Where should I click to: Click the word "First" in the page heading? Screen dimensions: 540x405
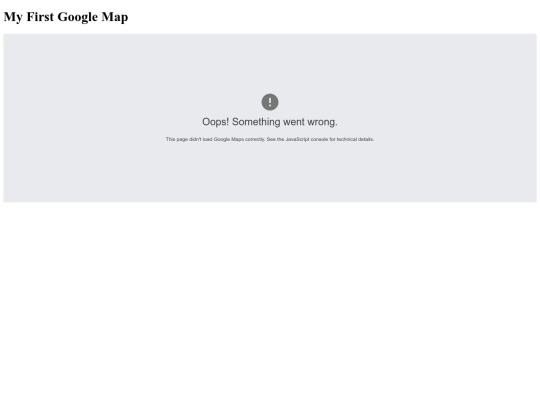(x=40, y=17)
